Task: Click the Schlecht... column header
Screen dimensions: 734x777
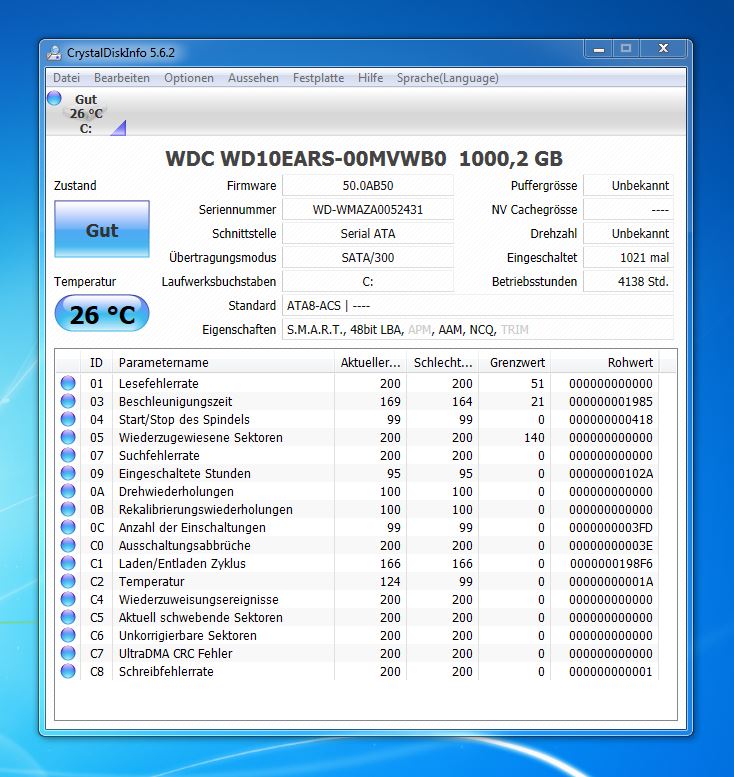Action: 443,362
